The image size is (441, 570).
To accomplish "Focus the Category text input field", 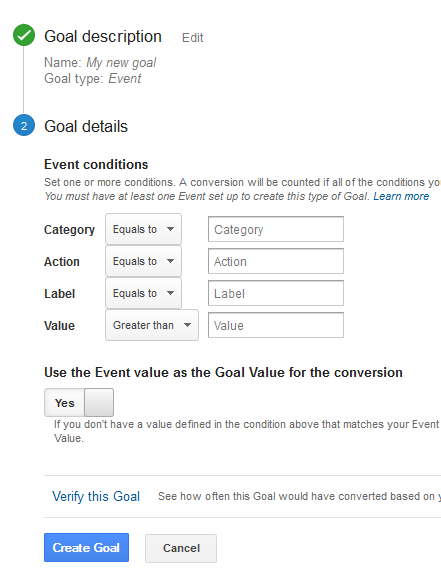I will (276, 229).
